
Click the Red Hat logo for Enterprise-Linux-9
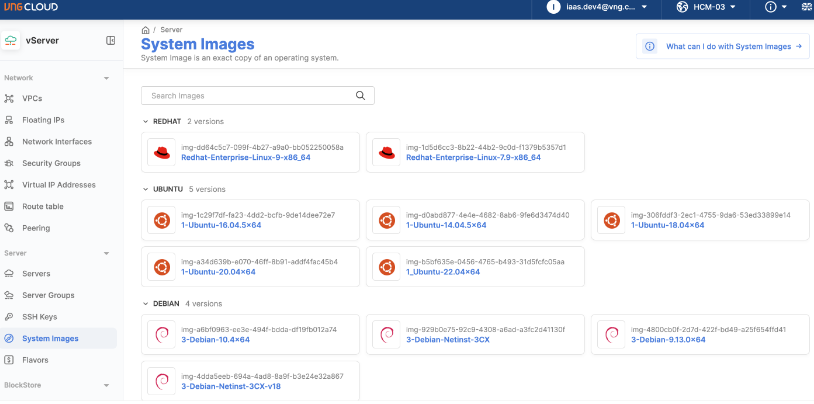pos(161,152)
